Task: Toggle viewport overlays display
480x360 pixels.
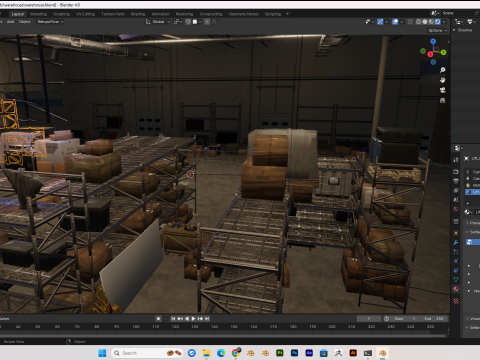Action: (395, 22)
